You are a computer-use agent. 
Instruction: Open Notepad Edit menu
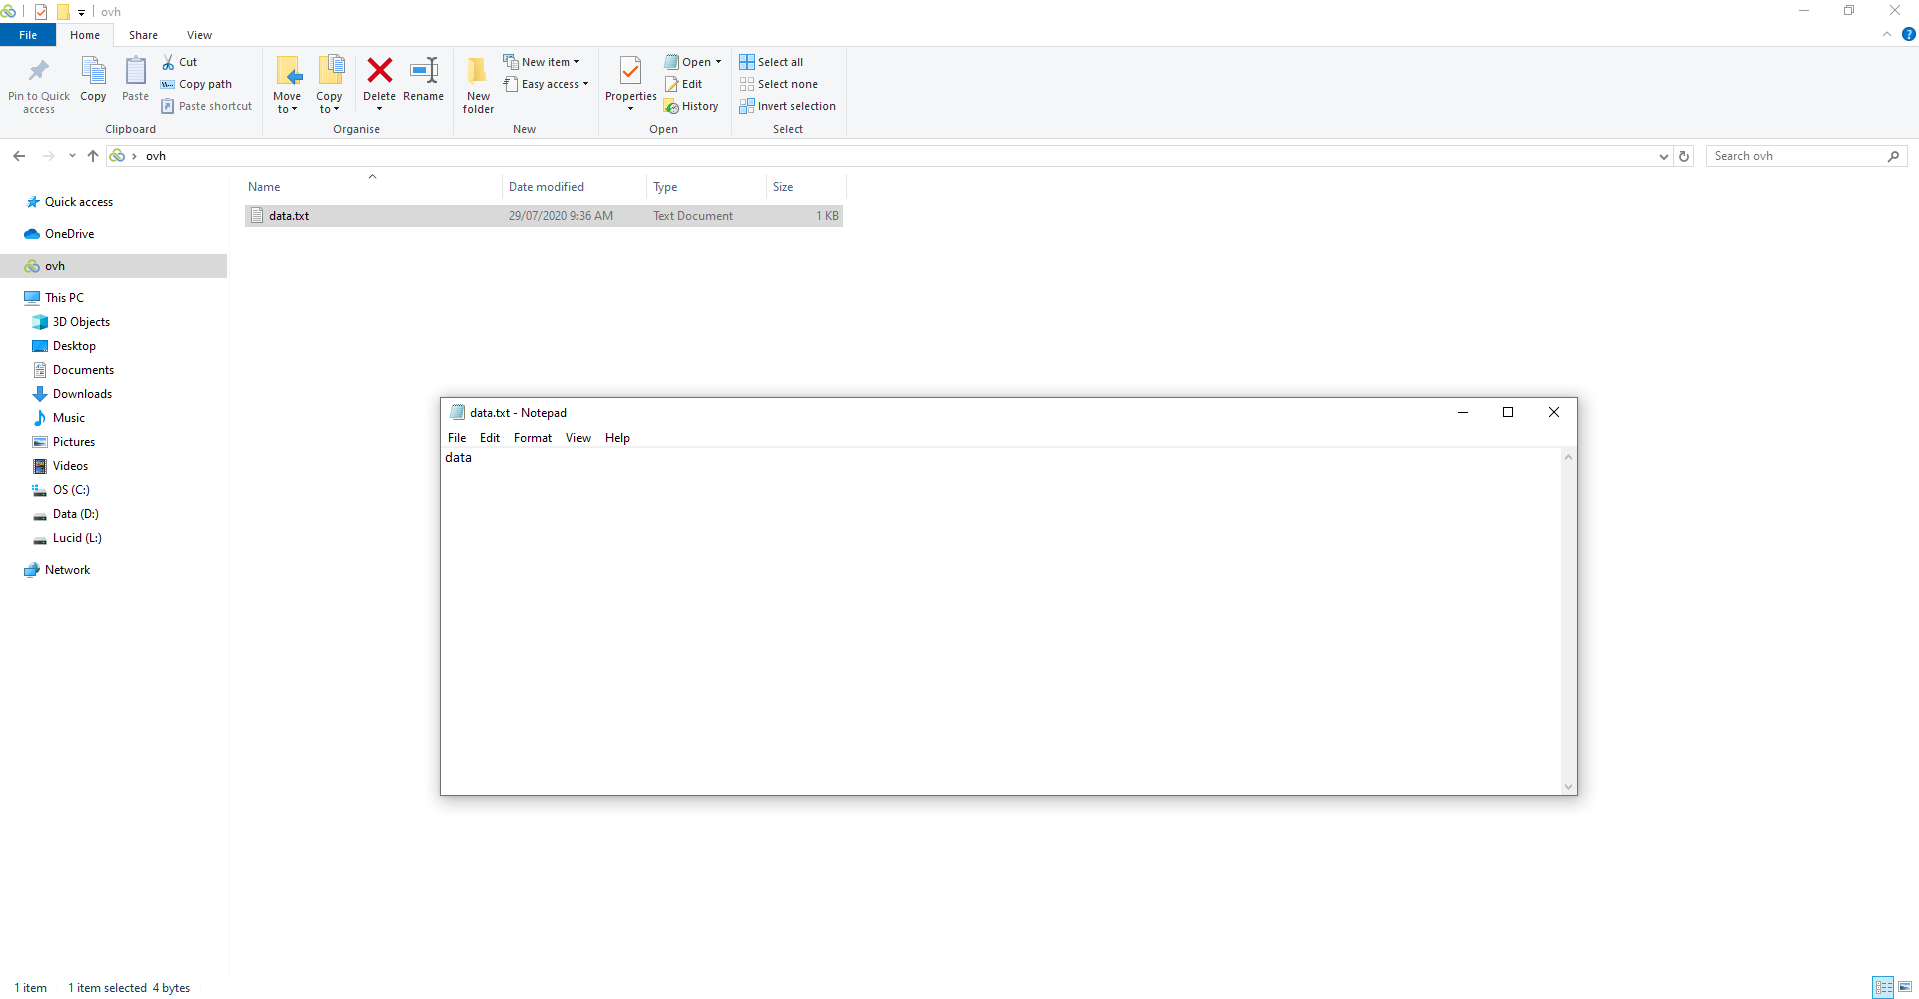tap(490, 438)
